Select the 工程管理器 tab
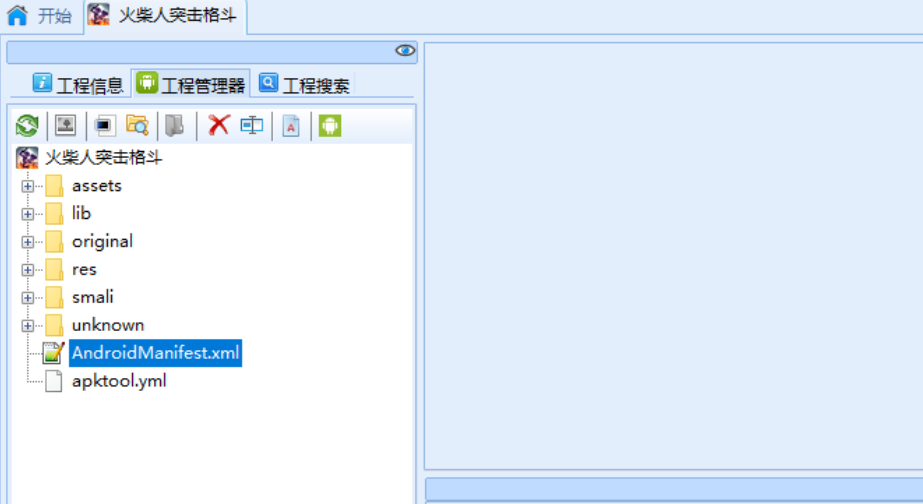The image size is (923, 504). point(191,85)
